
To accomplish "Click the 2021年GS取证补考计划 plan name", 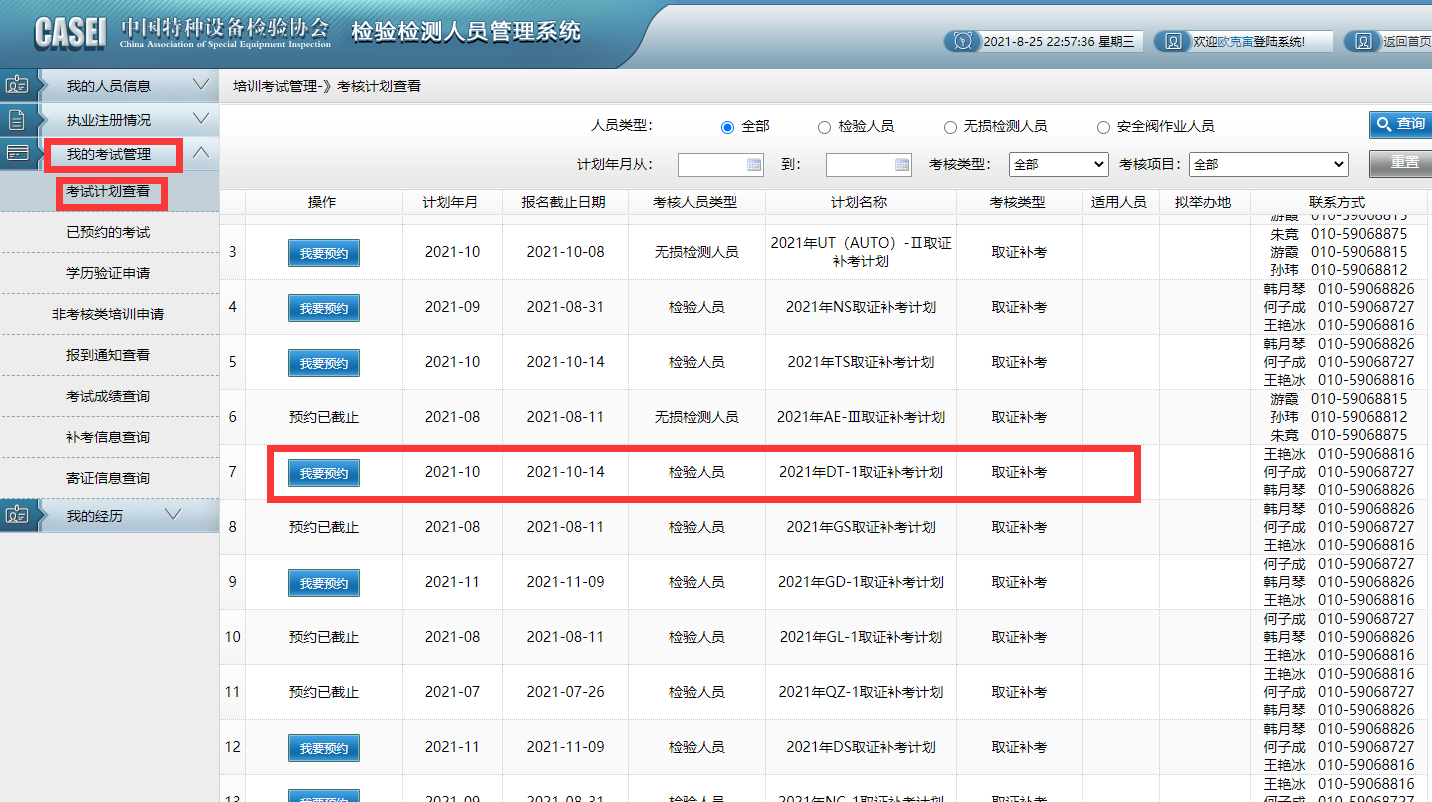I will 860,527.
